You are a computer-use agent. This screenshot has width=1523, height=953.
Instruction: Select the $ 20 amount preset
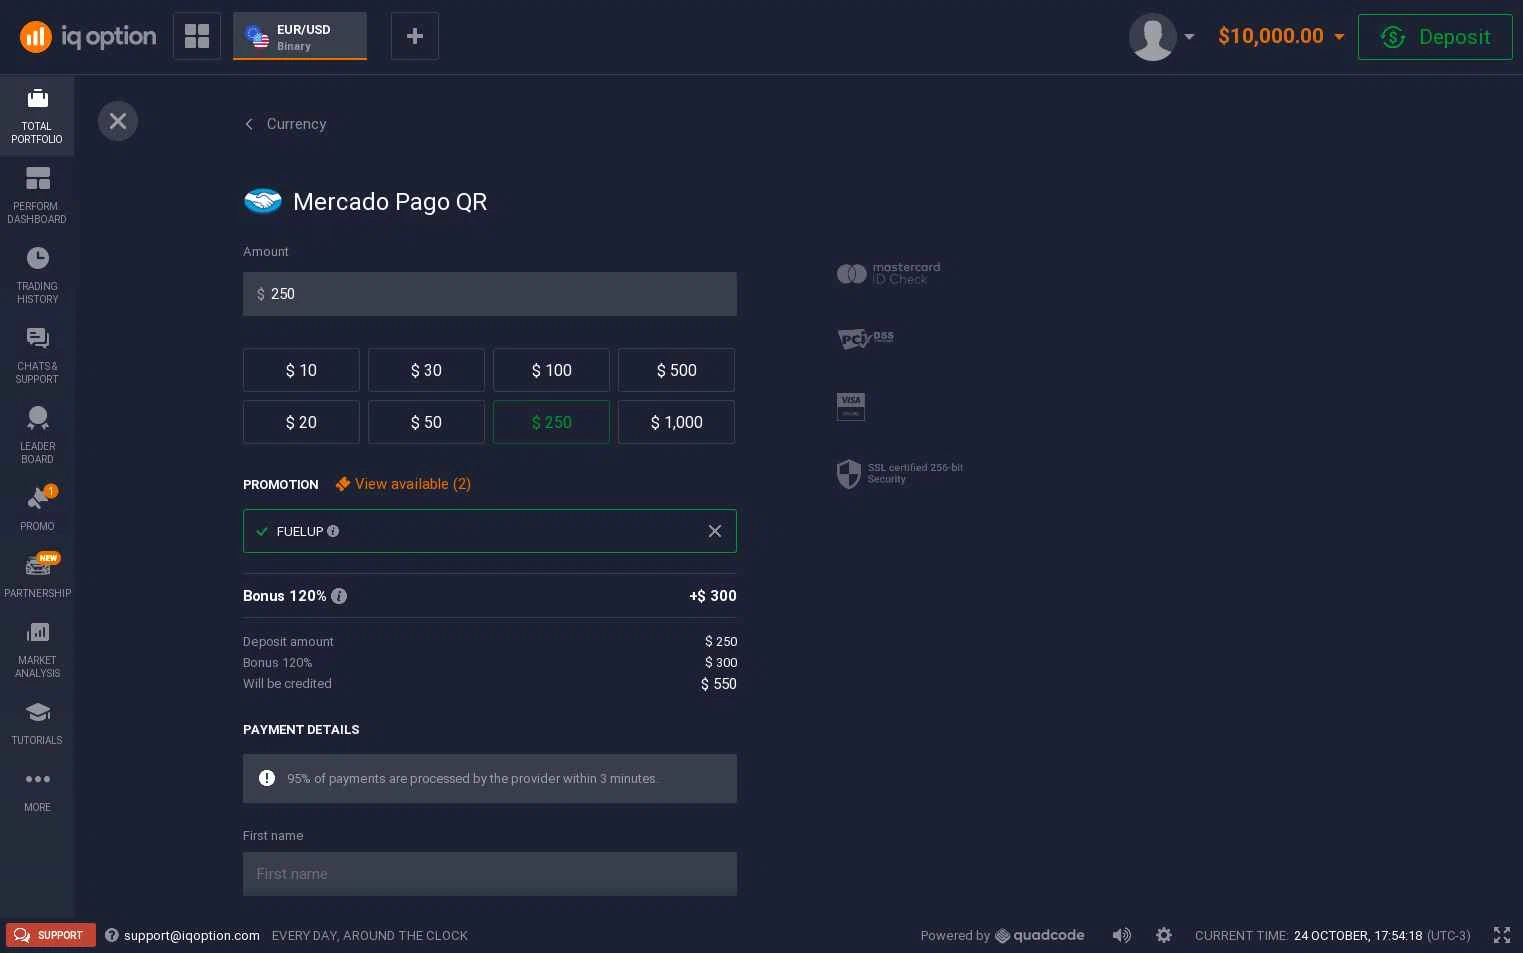pyautogui.click(x=301, y=422)
